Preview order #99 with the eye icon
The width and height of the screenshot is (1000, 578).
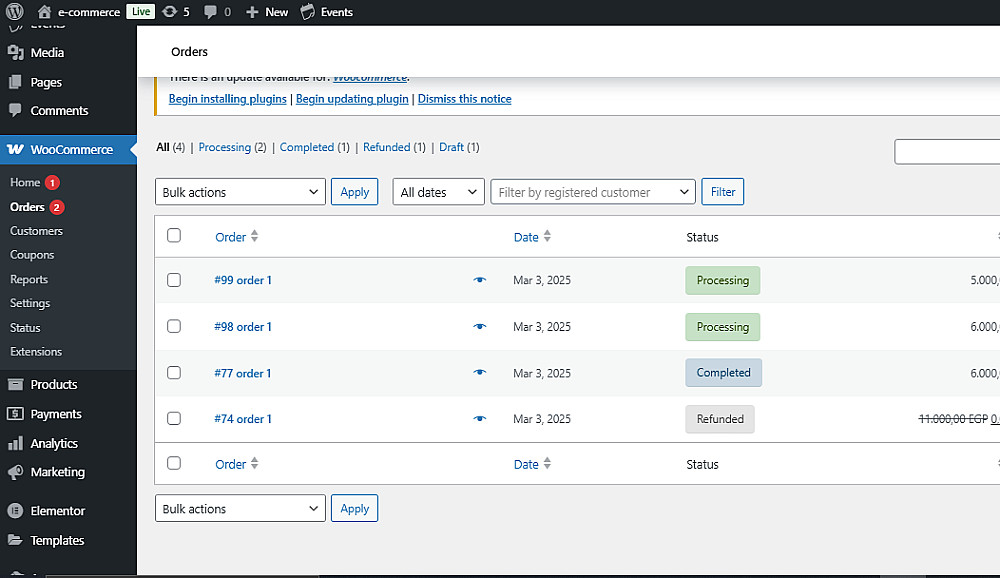point(479,280)
